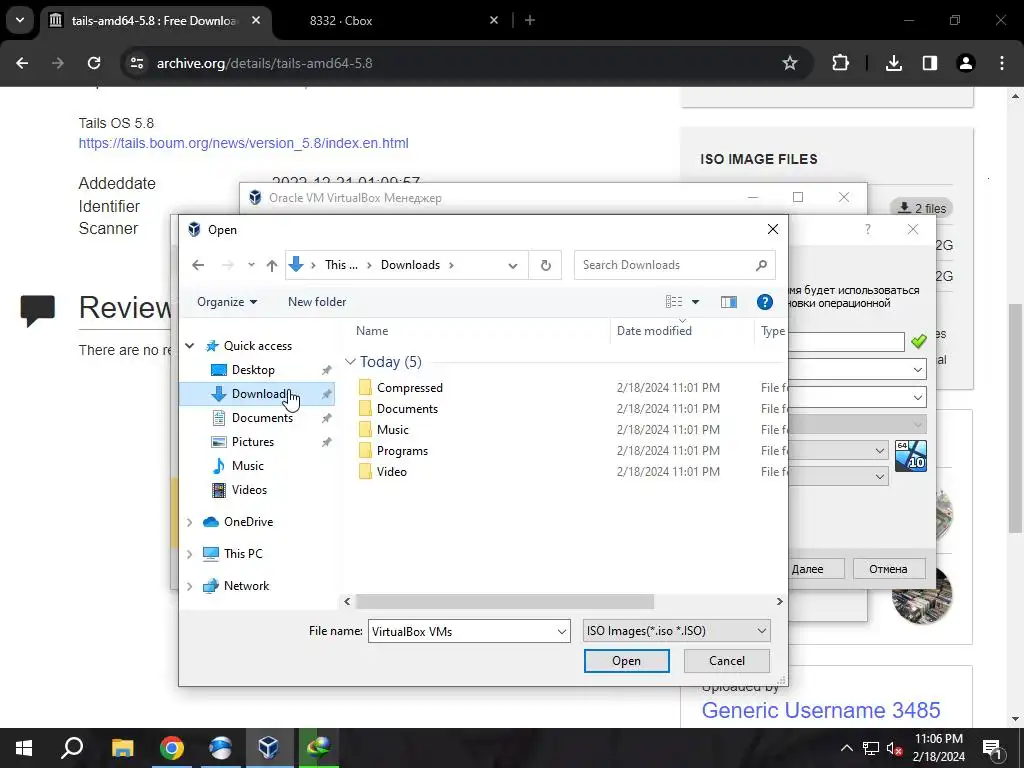Open the Organize menu
The height and width of the screenshot is (768, 1024).
point(227,302)
